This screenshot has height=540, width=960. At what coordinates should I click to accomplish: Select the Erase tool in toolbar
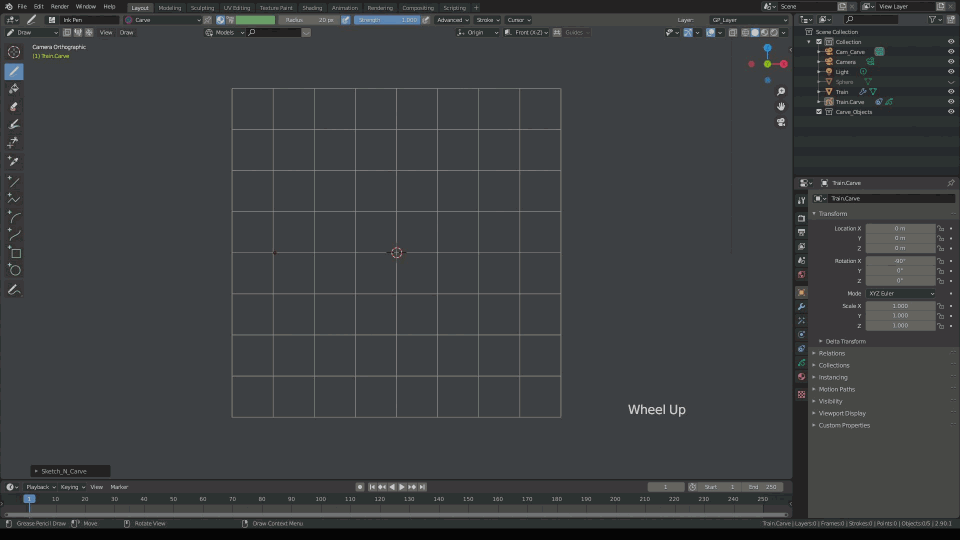click(x=14, y=106)
